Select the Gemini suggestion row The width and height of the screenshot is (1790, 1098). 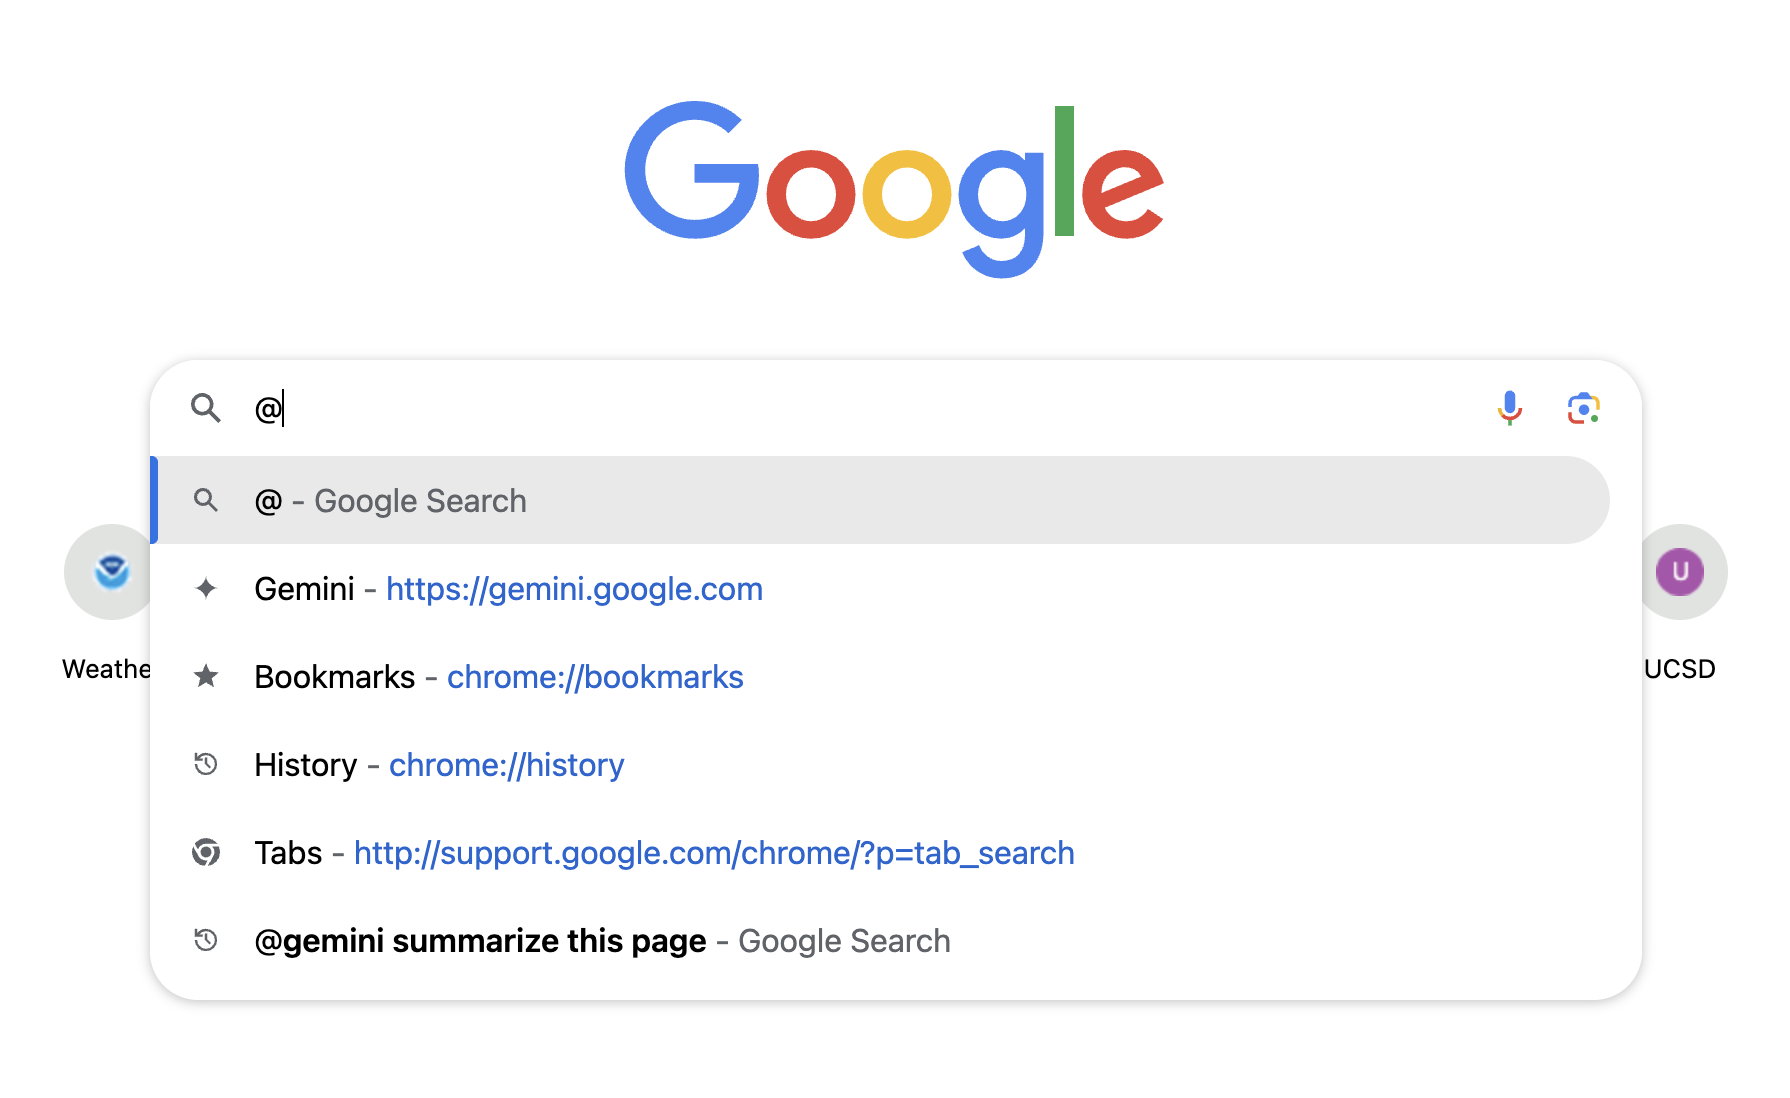click(x=509, y=589)
